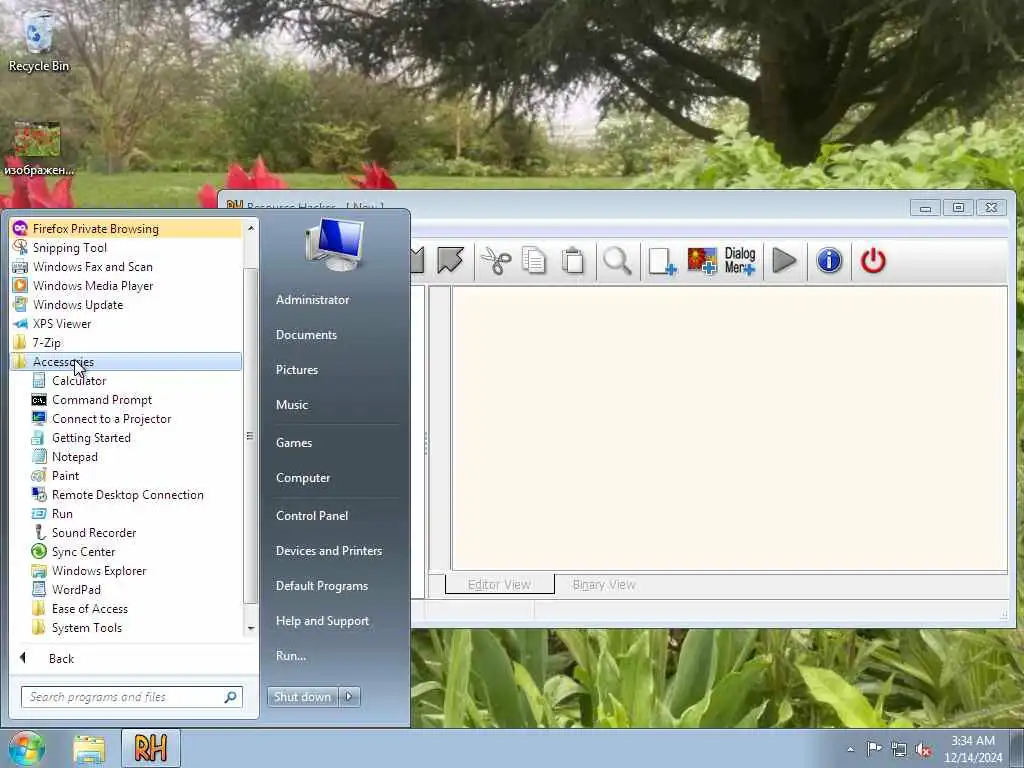Click the red power Exit icon

click(873, 261)
